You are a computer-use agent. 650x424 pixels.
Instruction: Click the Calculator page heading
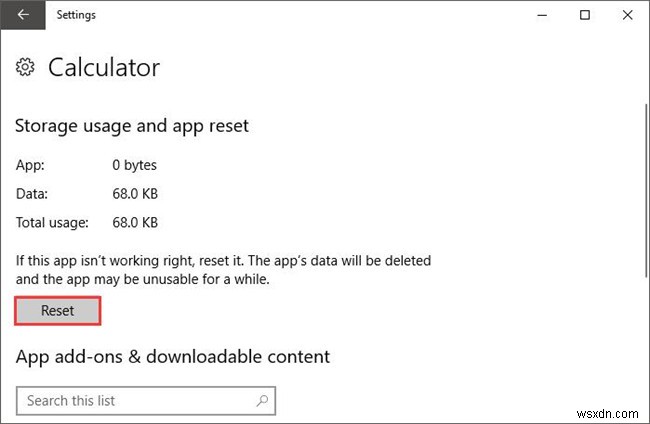[104, 68]
